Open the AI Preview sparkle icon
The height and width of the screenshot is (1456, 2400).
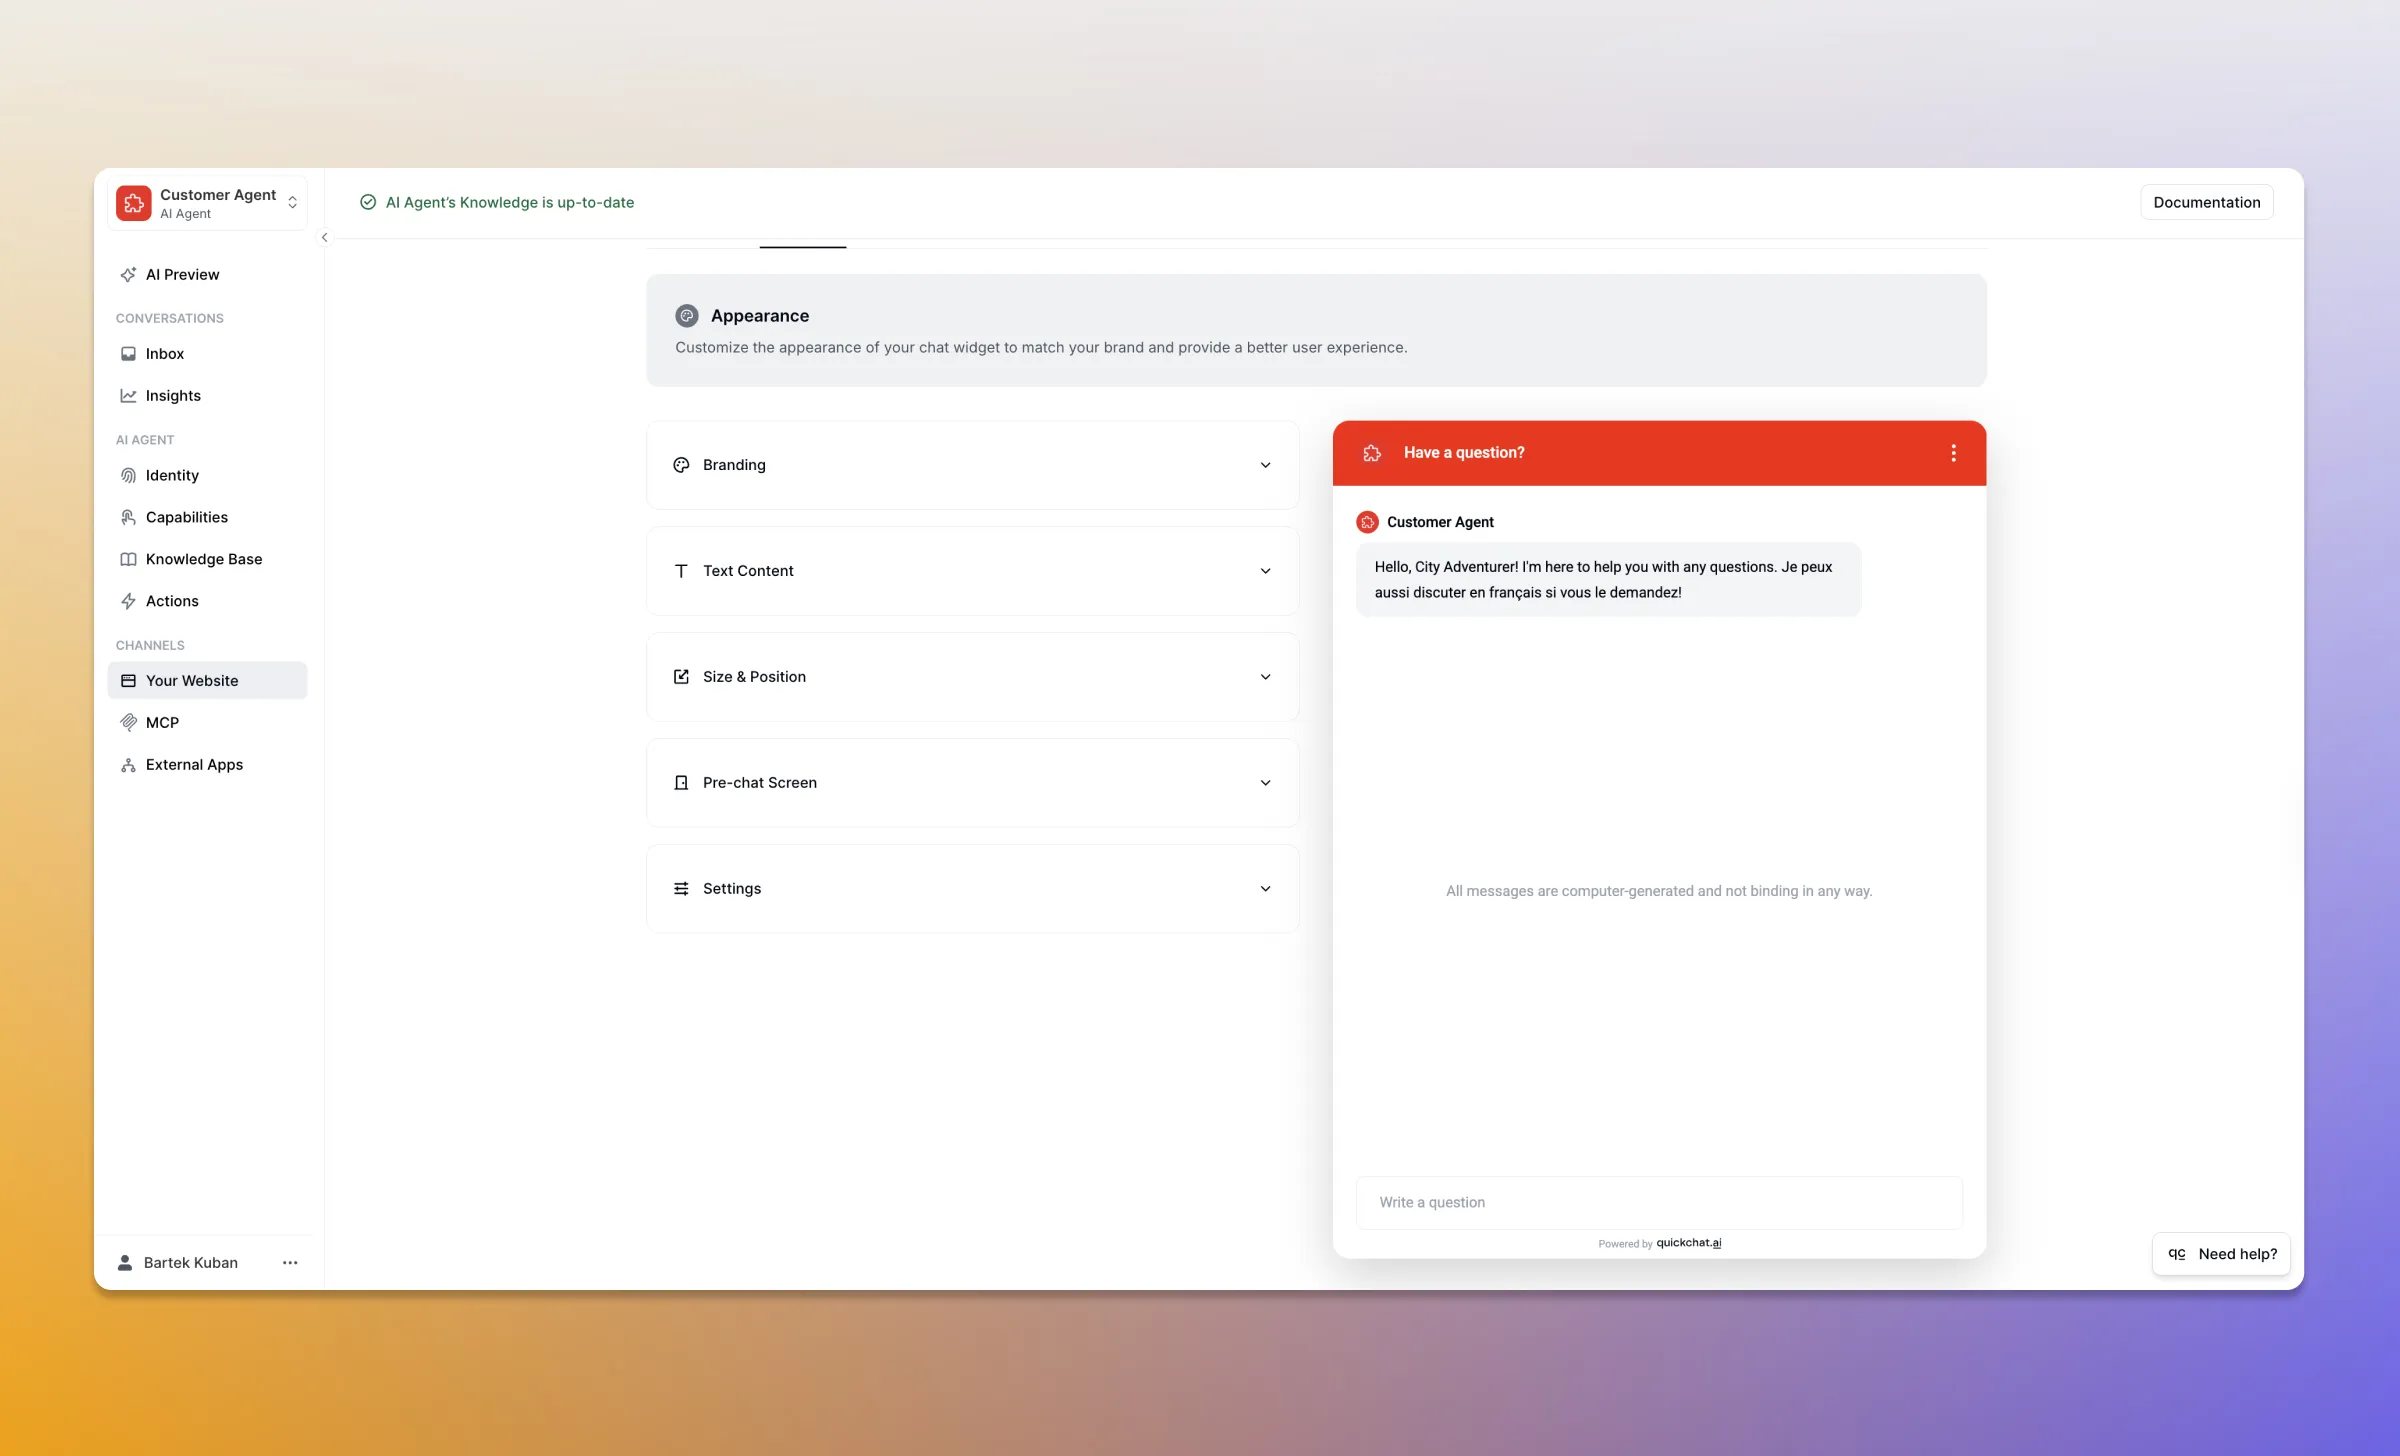129,274
